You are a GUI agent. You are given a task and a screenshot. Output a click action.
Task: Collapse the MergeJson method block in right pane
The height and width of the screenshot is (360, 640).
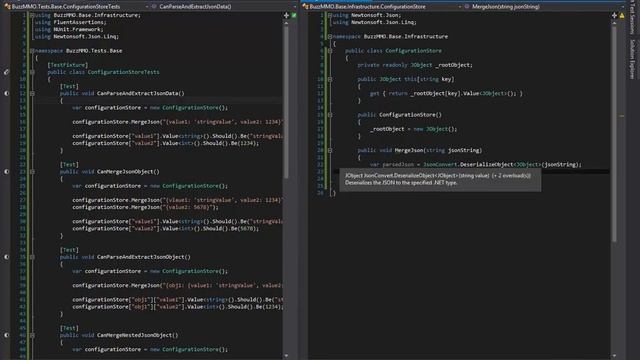coord(330,150)
